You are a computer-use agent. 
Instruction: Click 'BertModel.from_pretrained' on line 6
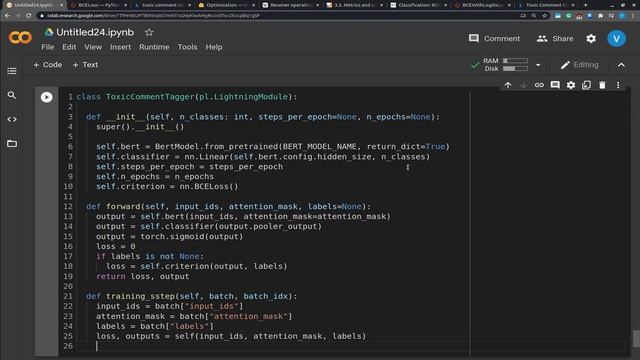pyautogui.click(x=216, y=147)
